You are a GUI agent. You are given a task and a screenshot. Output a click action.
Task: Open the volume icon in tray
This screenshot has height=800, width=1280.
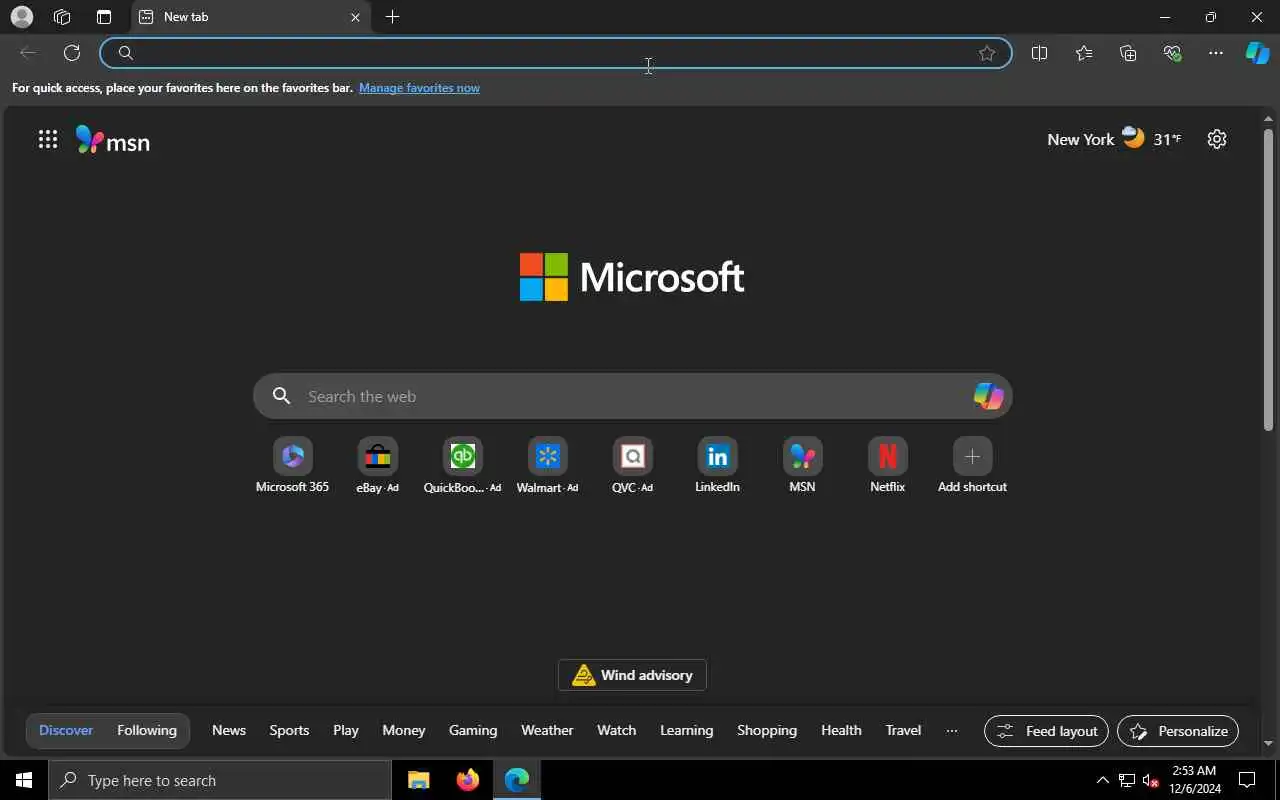click(x=1151, y=780)
